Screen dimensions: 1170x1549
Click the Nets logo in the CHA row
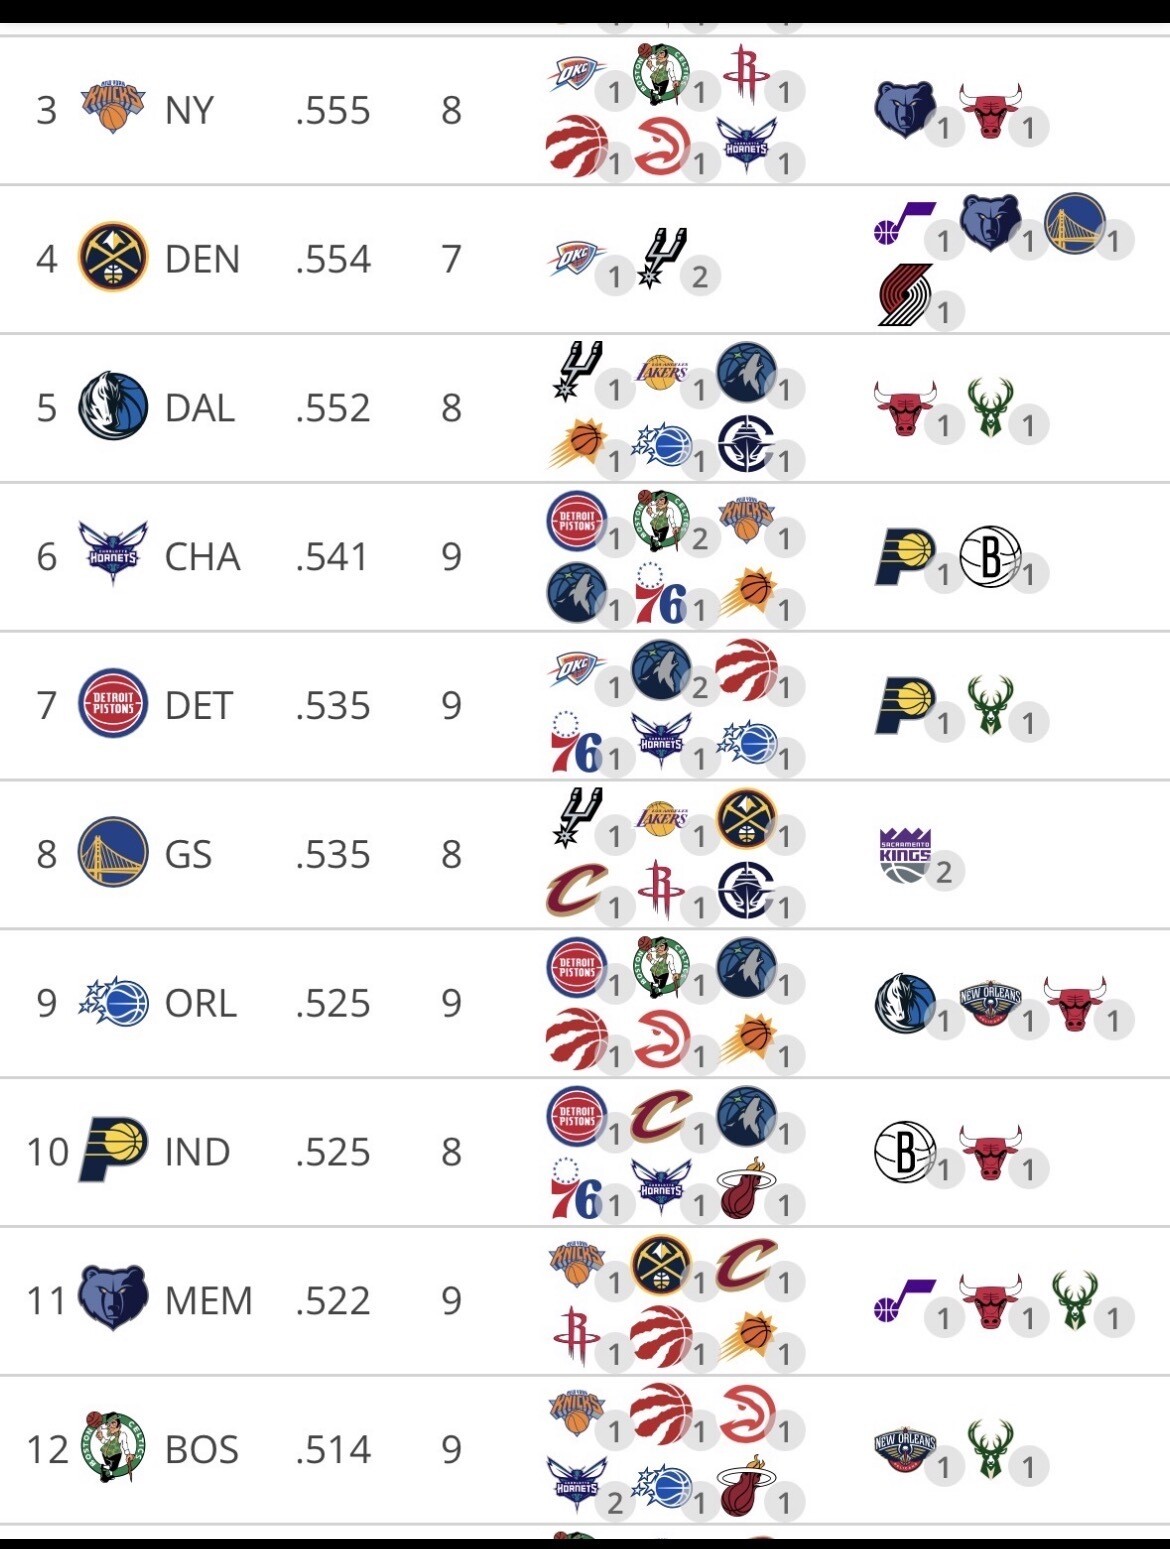989,556
